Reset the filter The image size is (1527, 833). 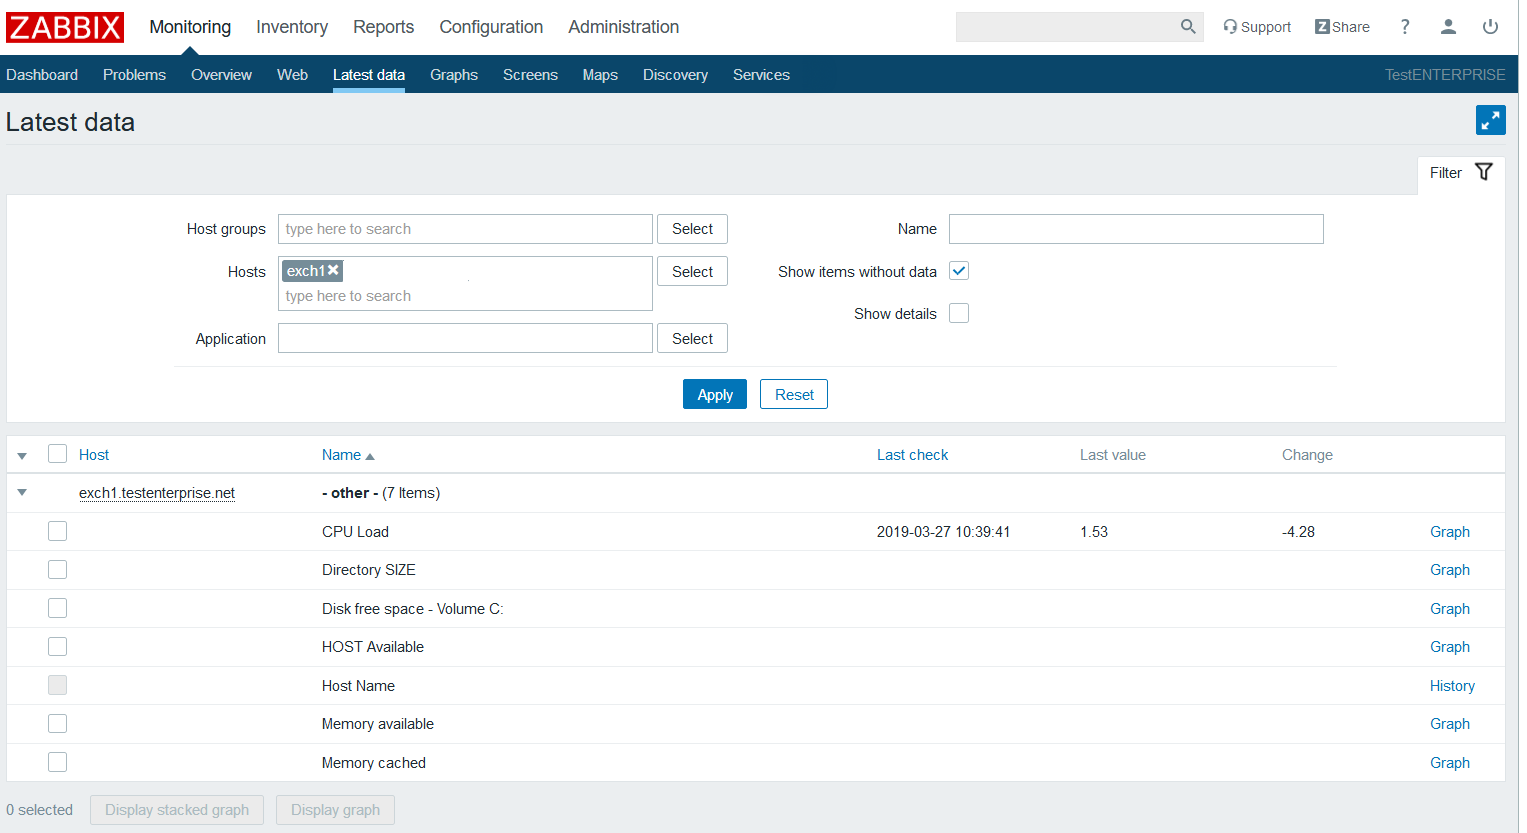[794, 394]
